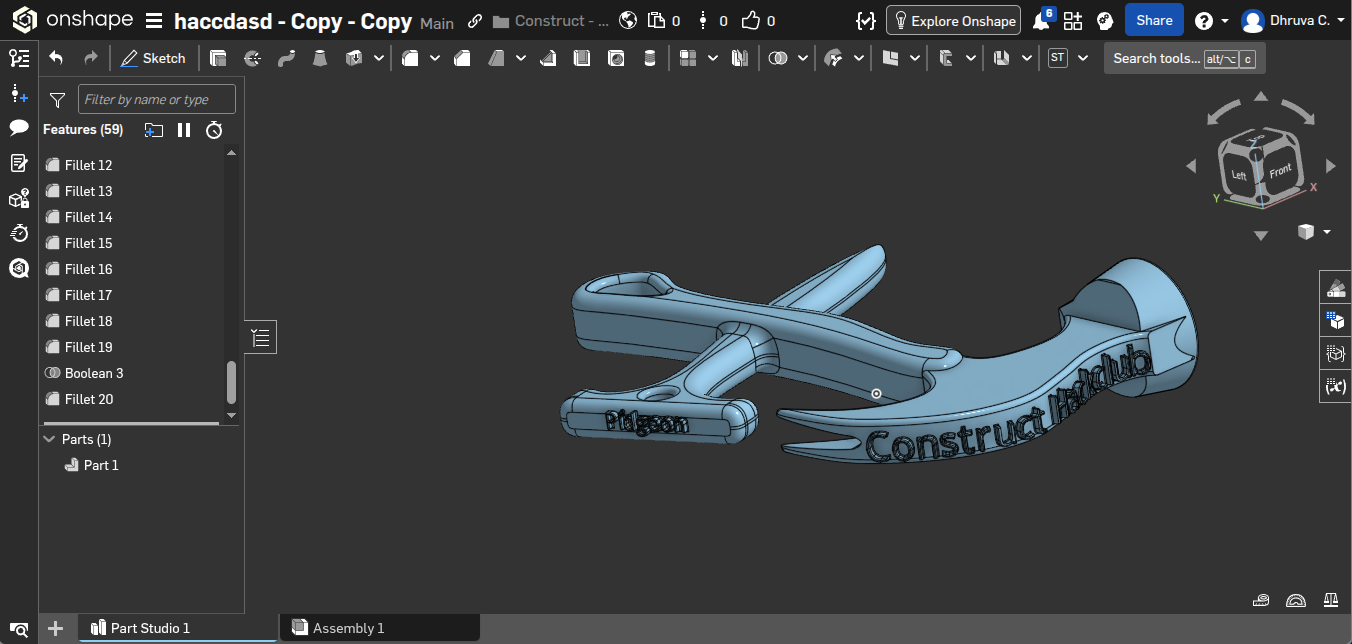This screenshot has width=1352, height=644.
Task: Open notifications bell icon
Action: pos(1042,21)
